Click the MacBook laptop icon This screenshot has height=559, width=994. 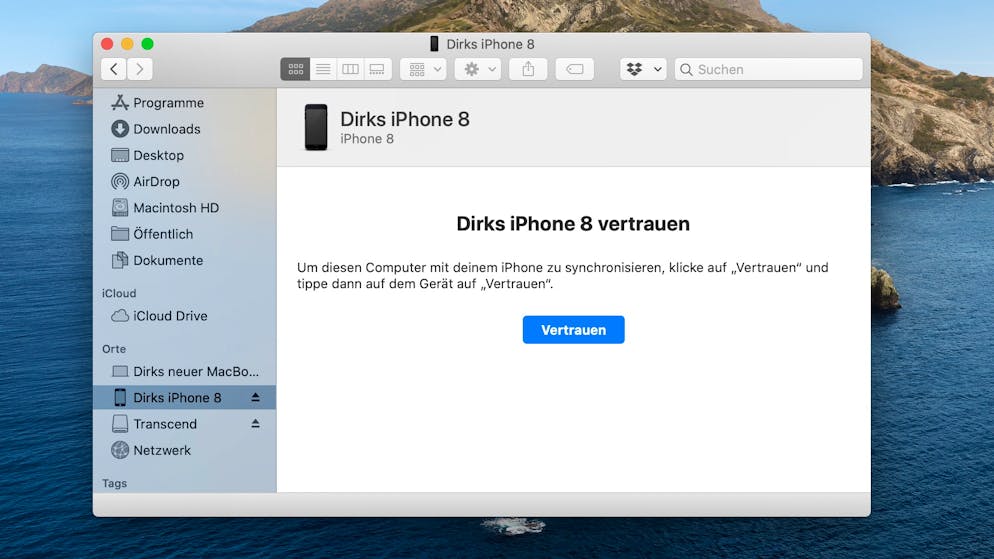[120, 371]
